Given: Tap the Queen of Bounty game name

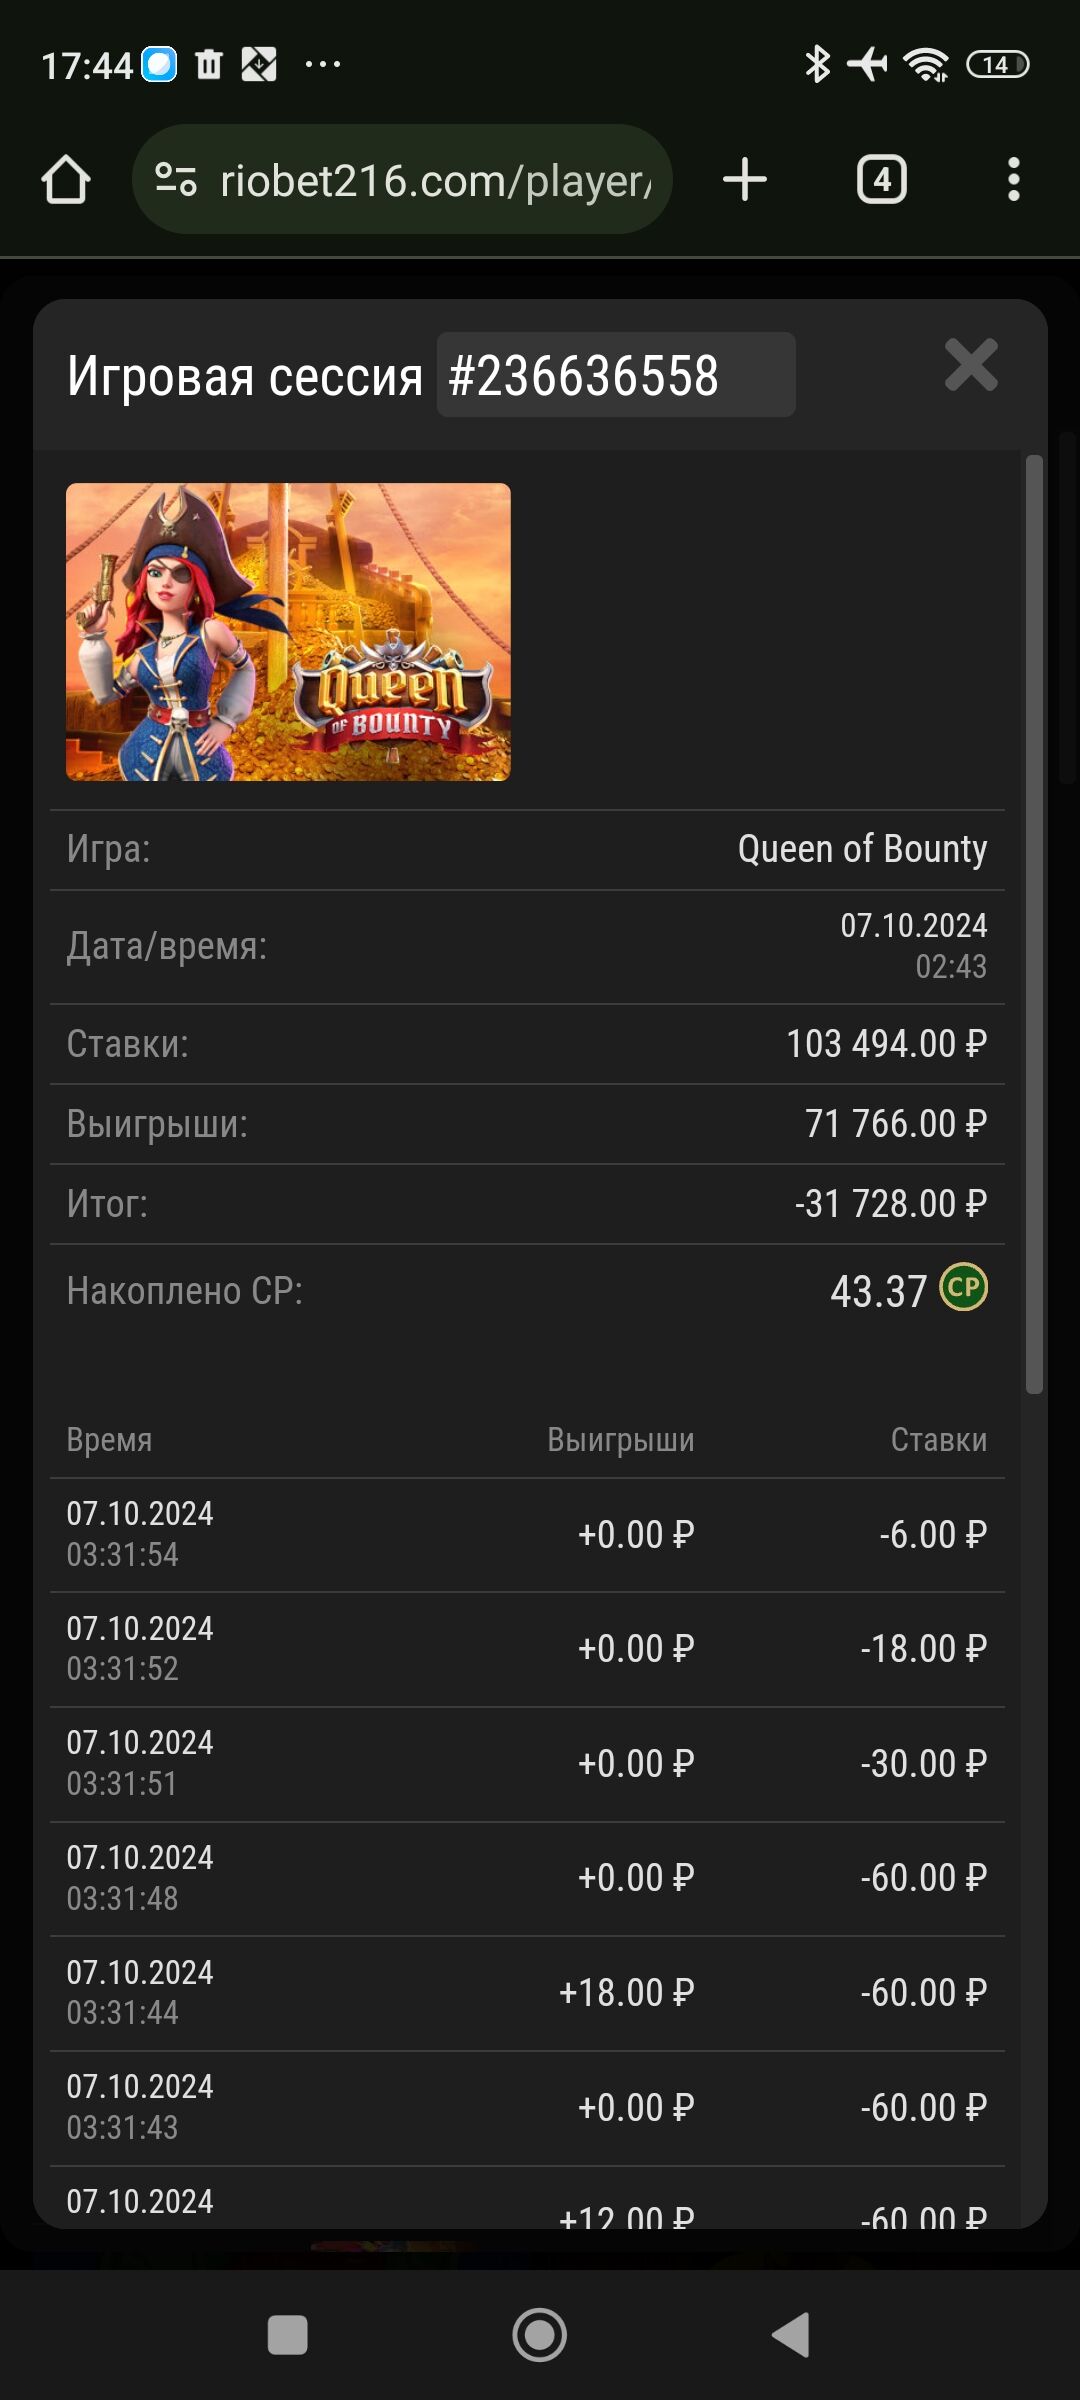Looking at the screenshot, I should click(x=862, y=849).
